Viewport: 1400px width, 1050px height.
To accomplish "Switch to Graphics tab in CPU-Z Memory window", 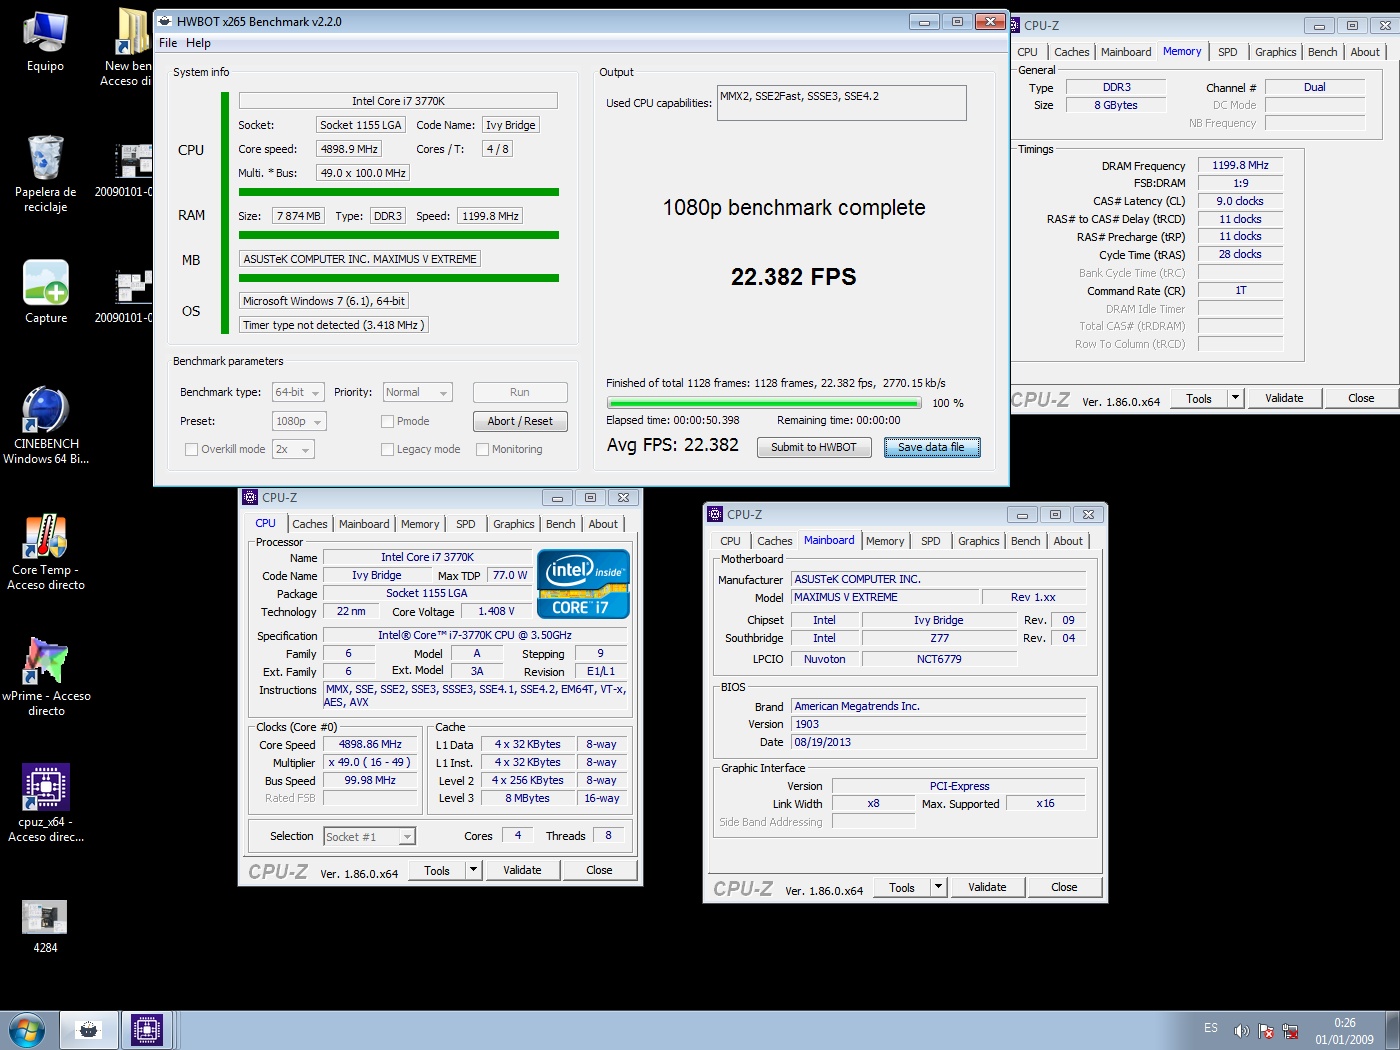I will 1275,52.
